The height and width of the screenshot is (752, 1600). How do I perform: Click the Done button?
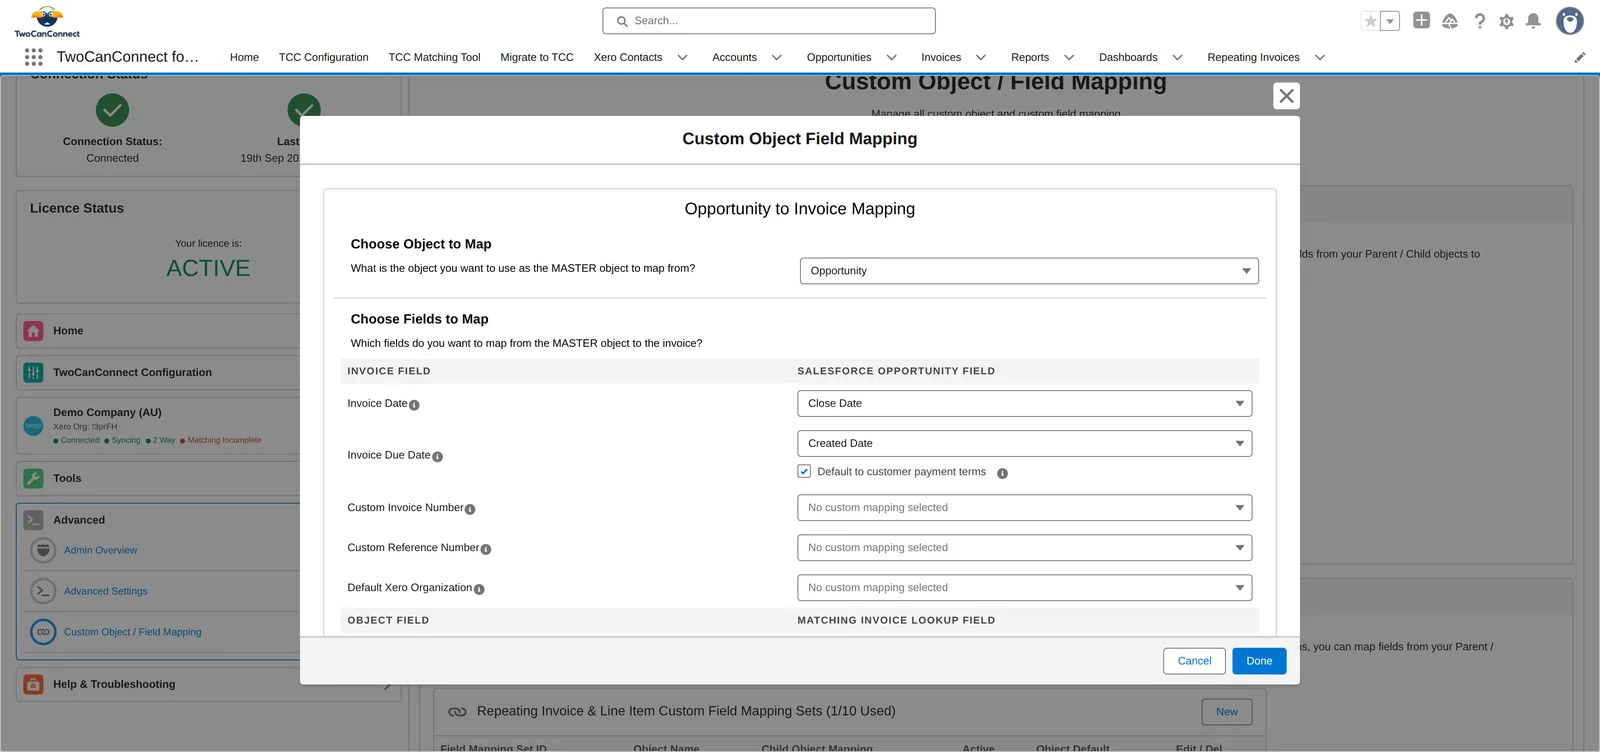(x=1259, y=661)
